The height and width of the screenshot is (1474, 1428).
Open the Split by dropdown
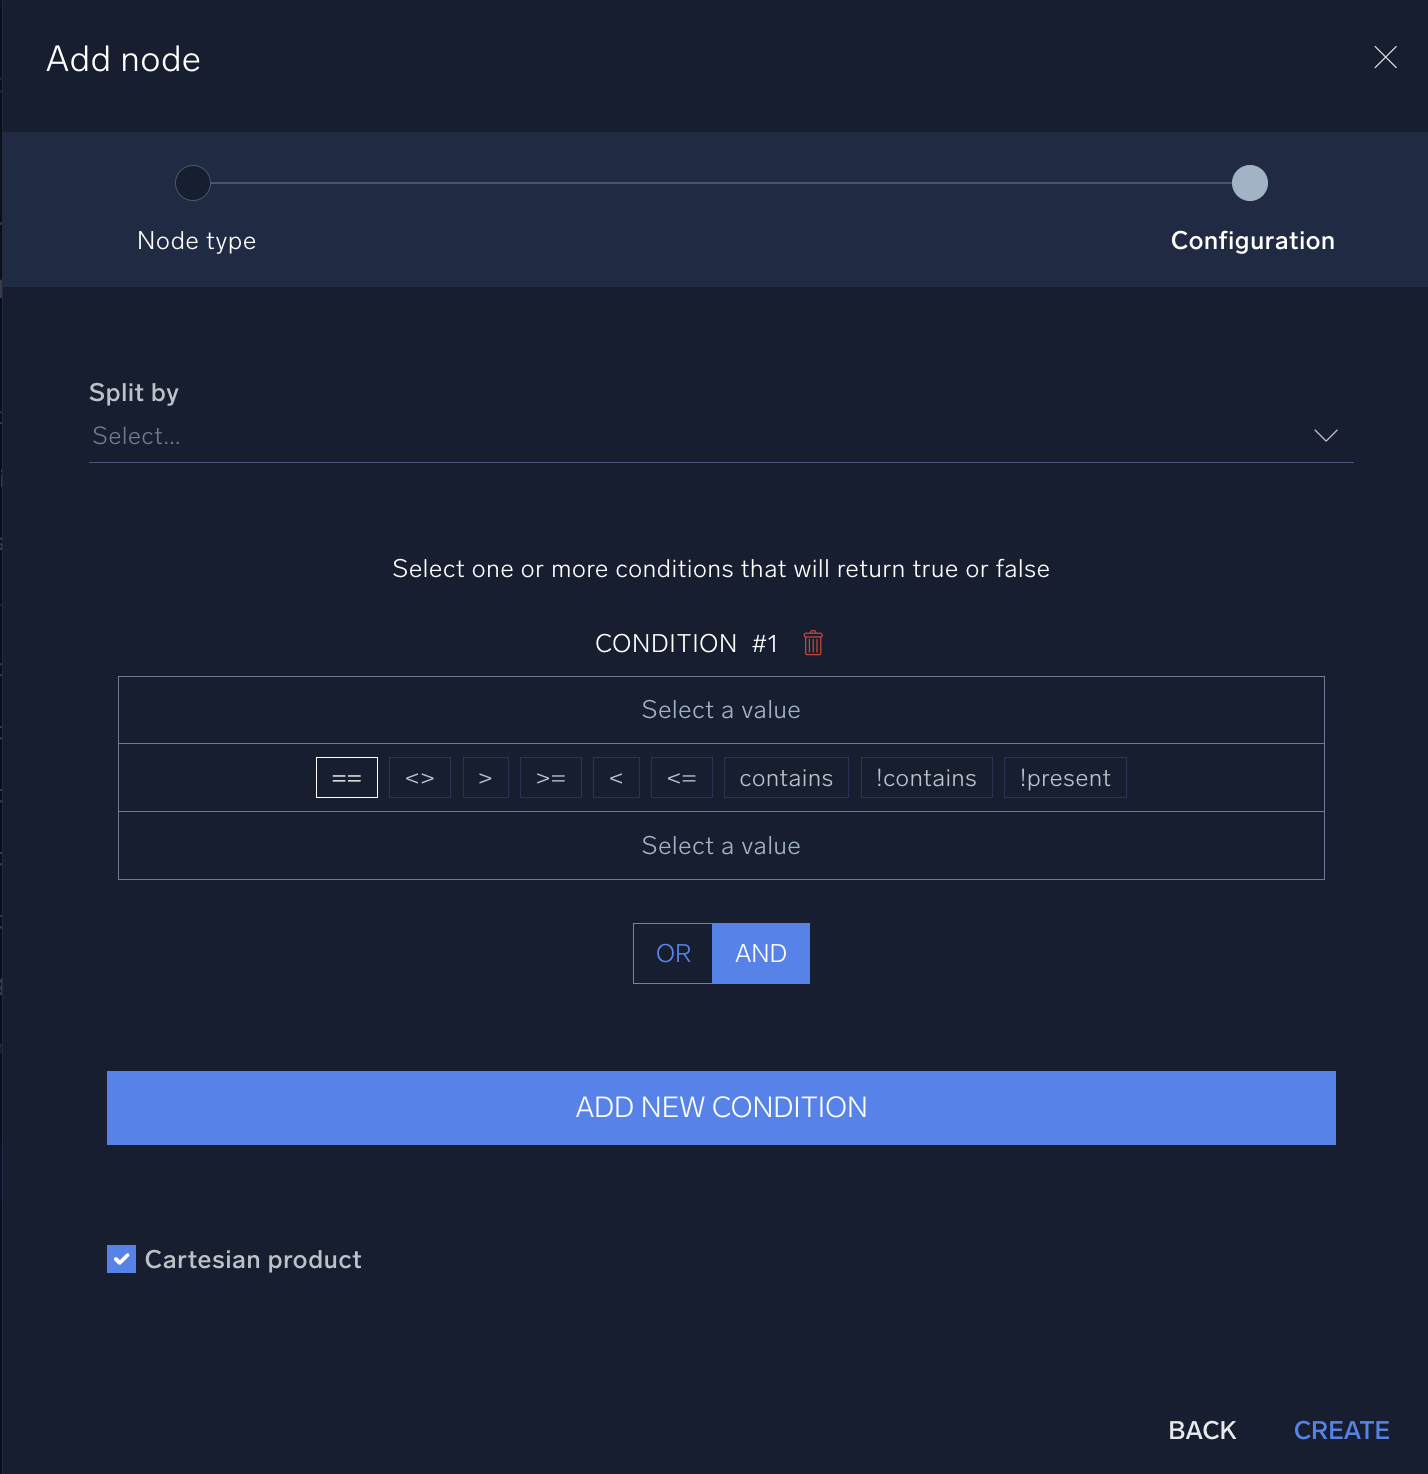click(721, 436)
